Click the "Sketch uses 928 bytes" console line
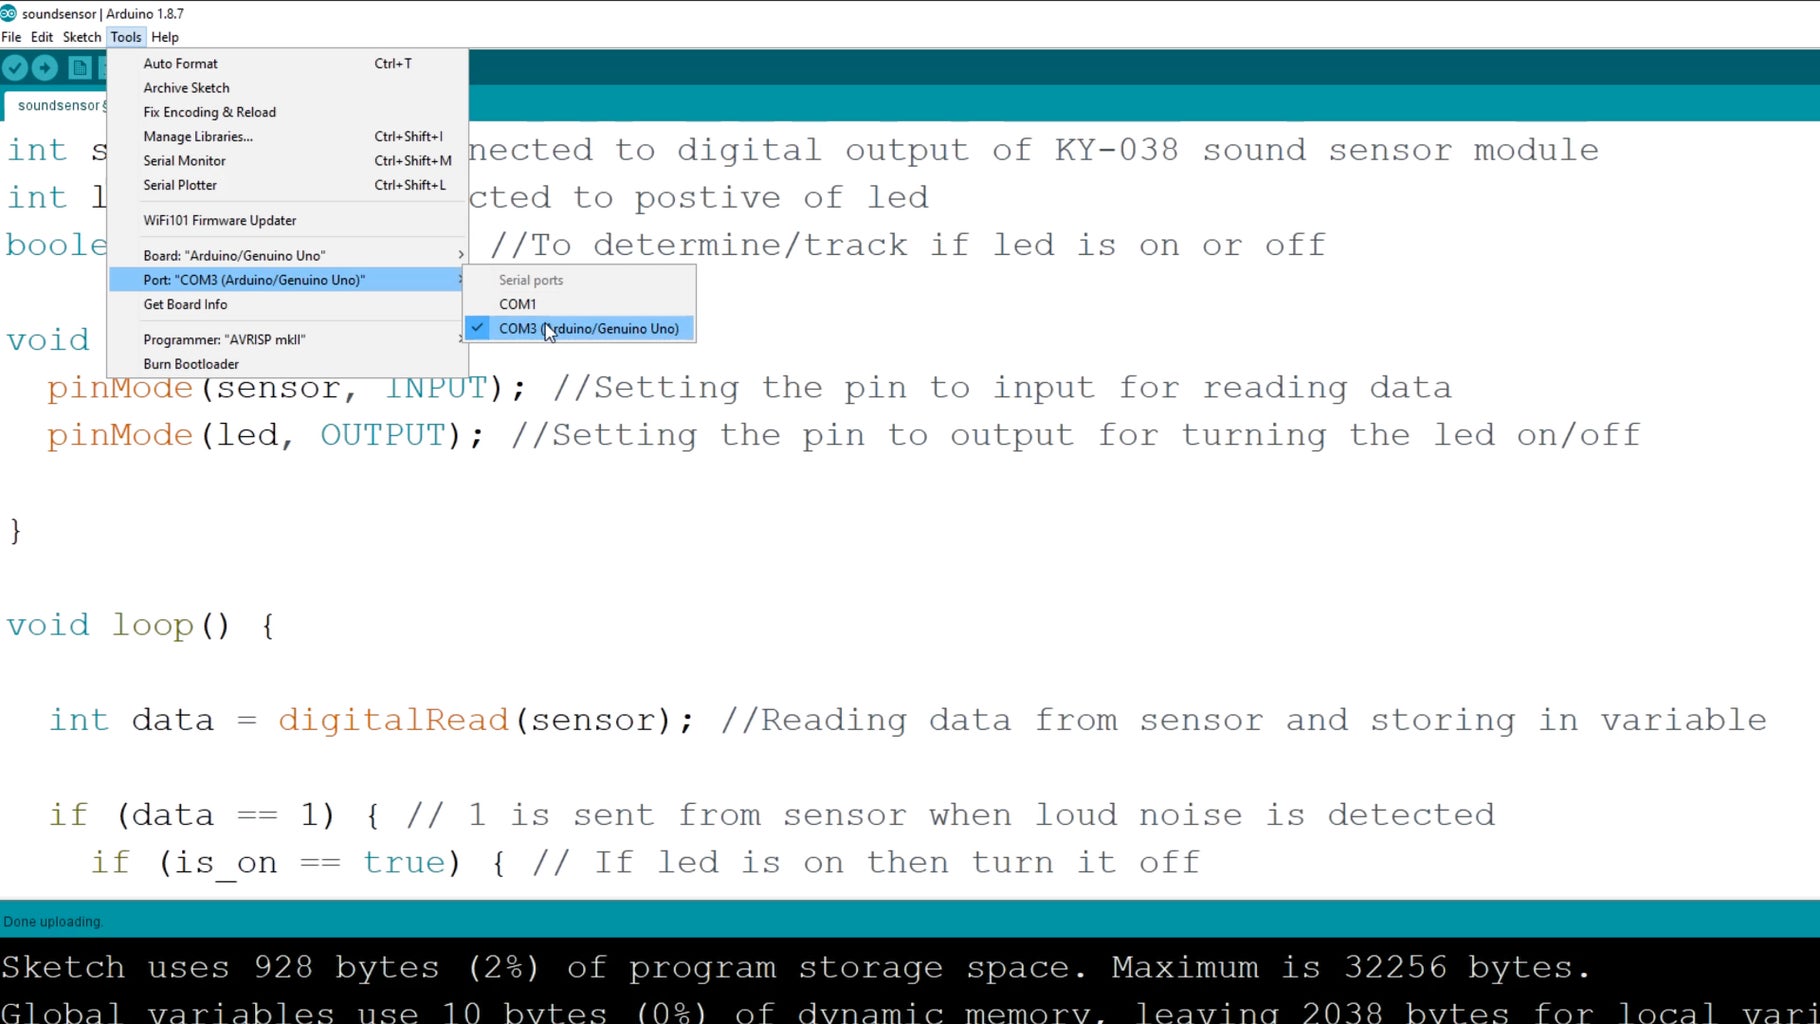The image size is (1820, 1024). click(796, 968)
